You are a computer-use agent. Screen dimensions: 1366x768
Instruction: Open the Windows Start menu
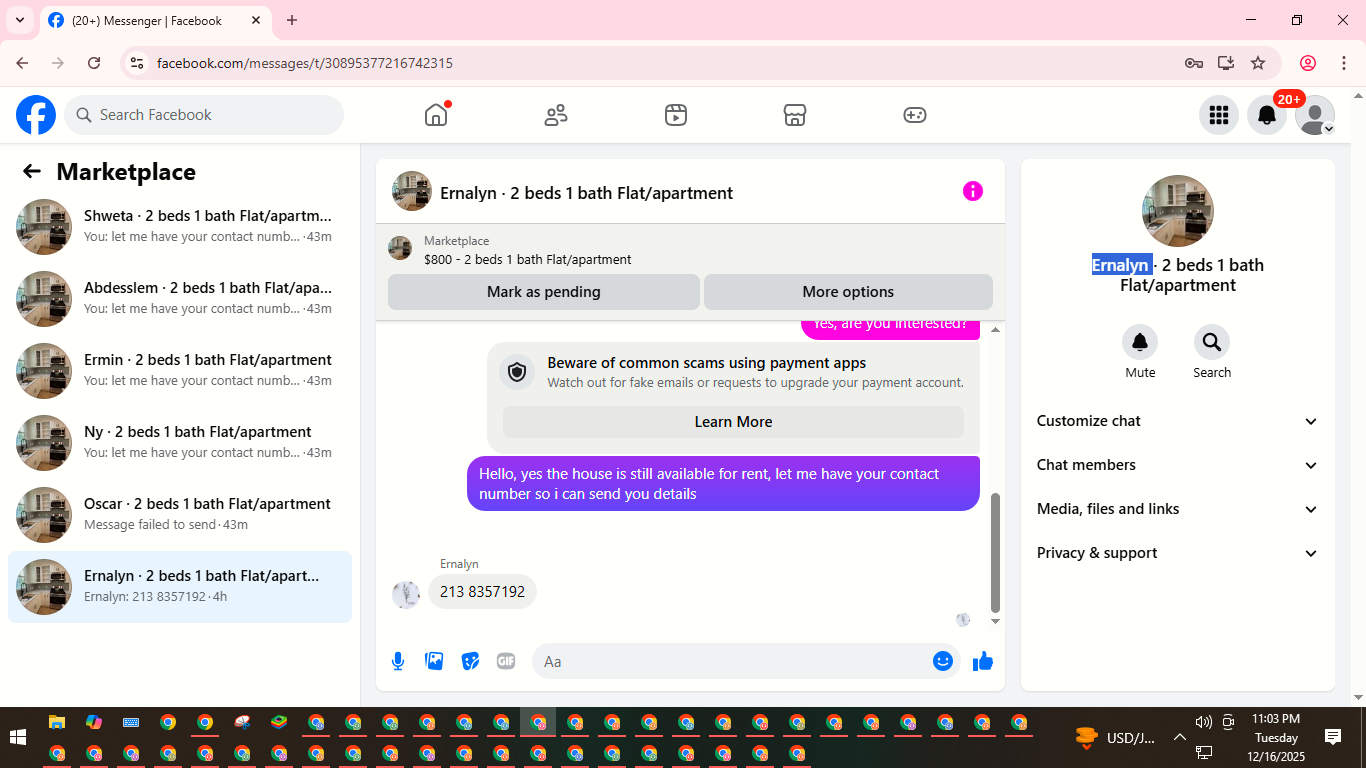coord(18,738)
